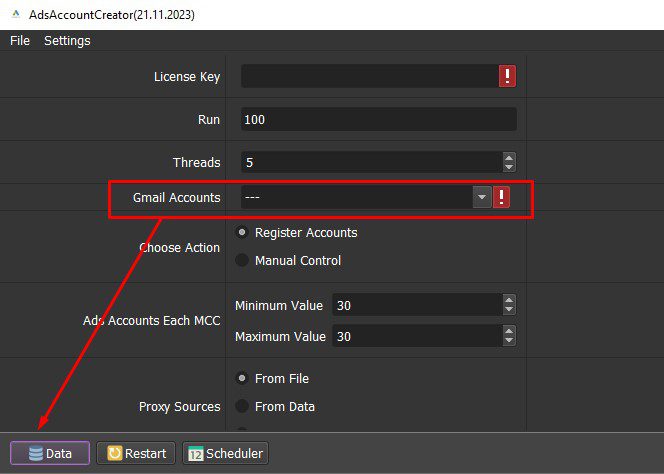664x474 pixels.
Task: Click the AdsAccountCreator app icon in title bar
Action: point(16,14)
